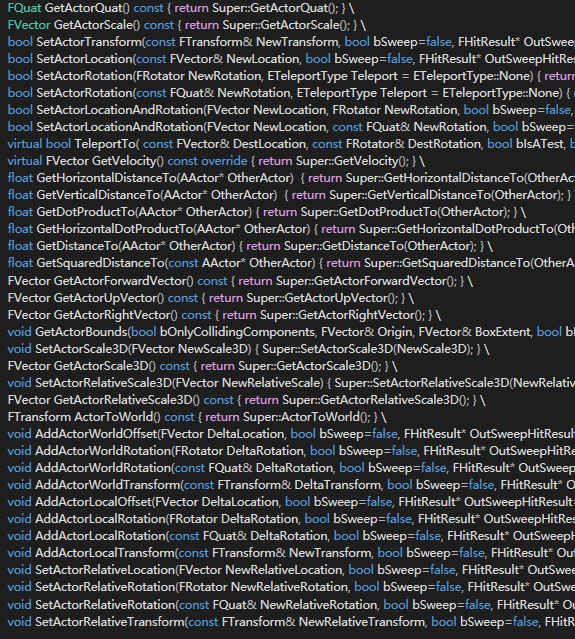The width and height of the screenshot is (575, 639).
Task: Click the GetVelocity function name
Action: coord(124,161)
